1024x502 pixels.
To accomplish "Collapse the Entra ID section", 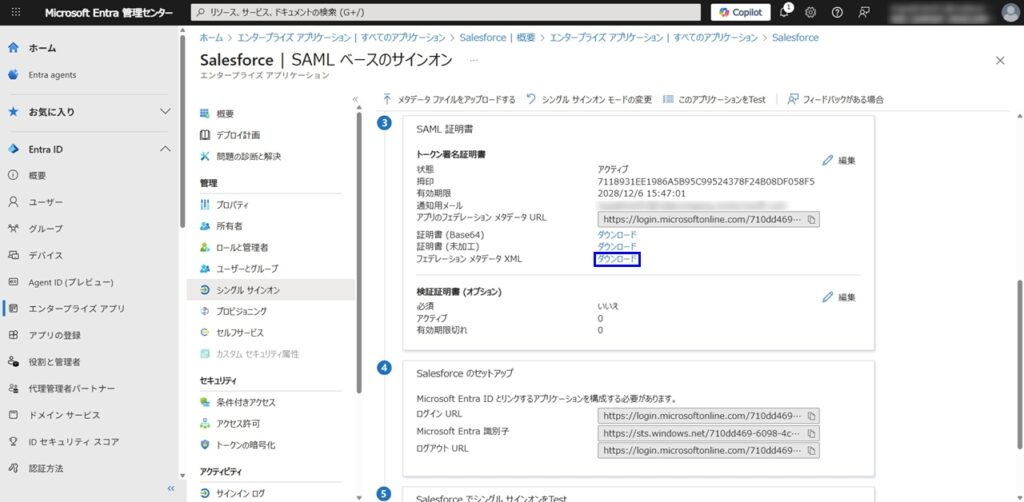I will coord(165,149).
